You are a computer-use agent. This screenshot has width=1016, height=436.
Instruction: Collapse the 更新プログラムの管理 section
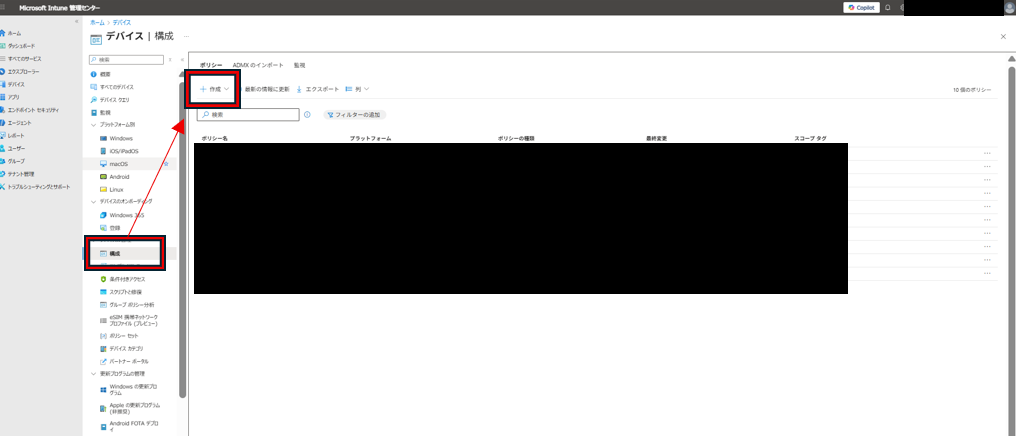[93, 373]
